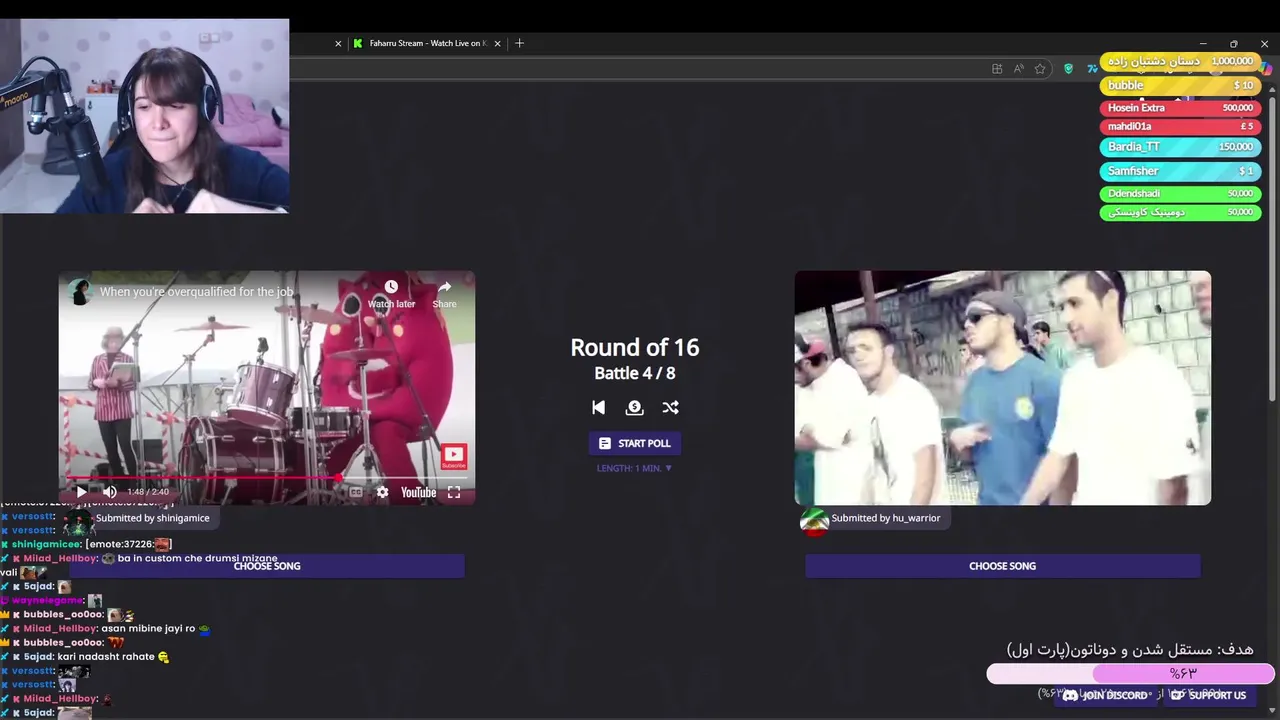Choose shinigamice's song
The image size is (1280, 720).
(x=266, y=566)
